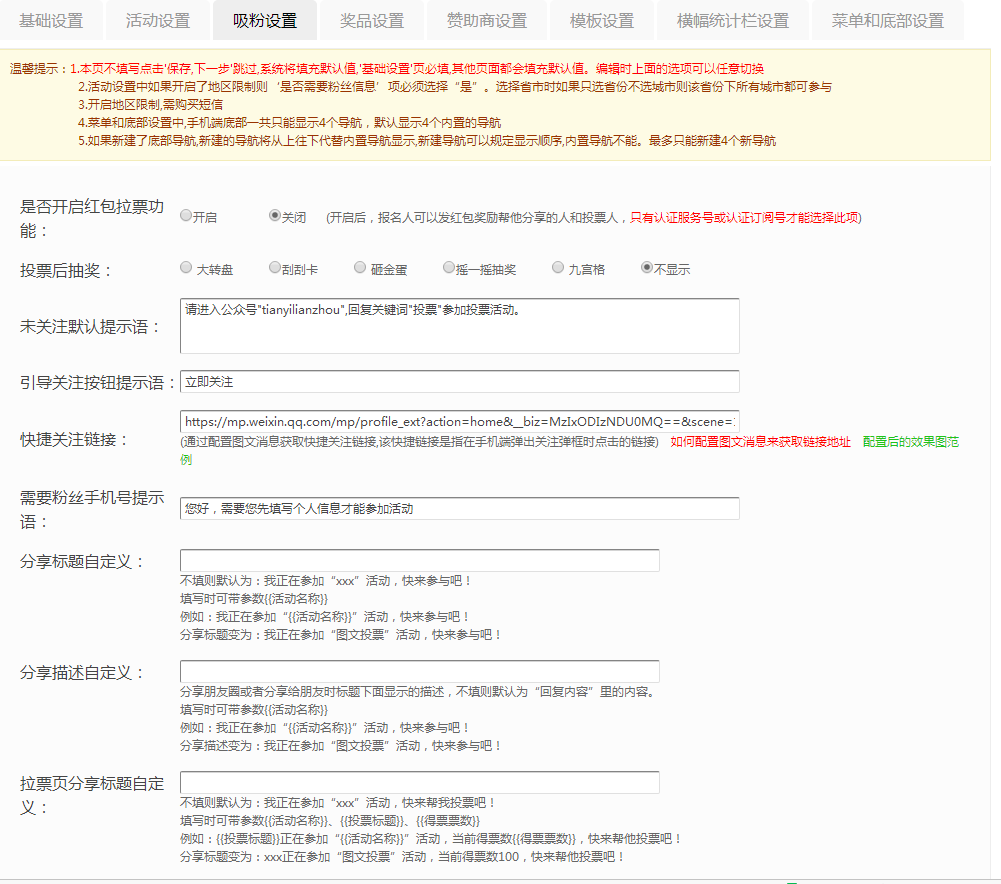Choose 大转盘 as the post-vote lottery

[186, 268]
